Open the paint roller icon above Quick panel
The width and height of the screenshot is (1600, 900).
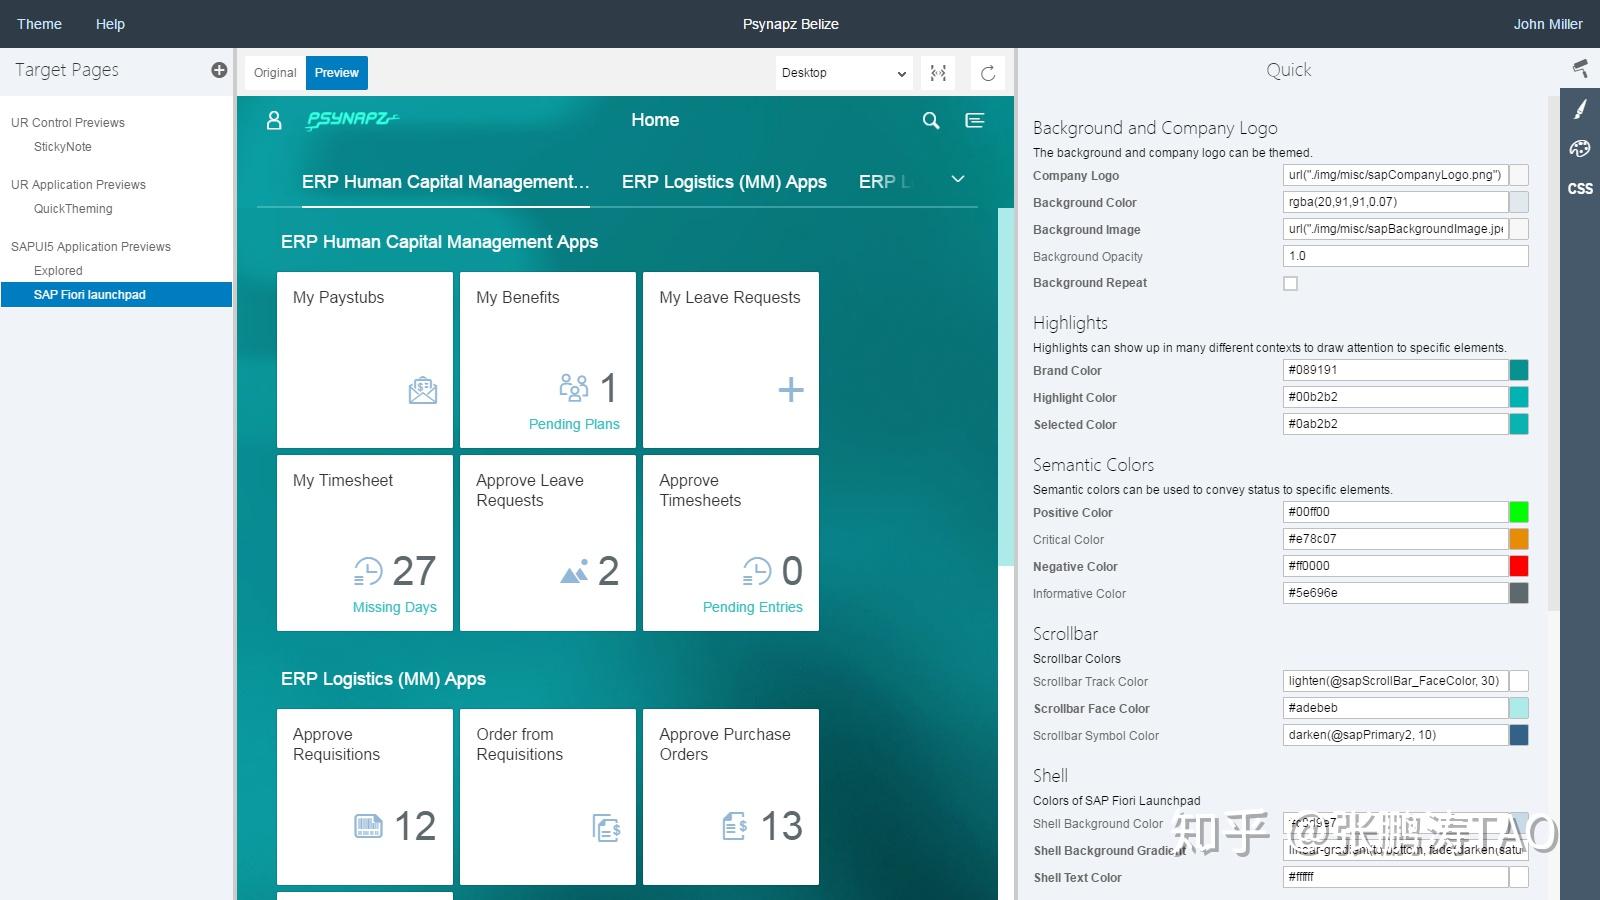[1580, 68]
